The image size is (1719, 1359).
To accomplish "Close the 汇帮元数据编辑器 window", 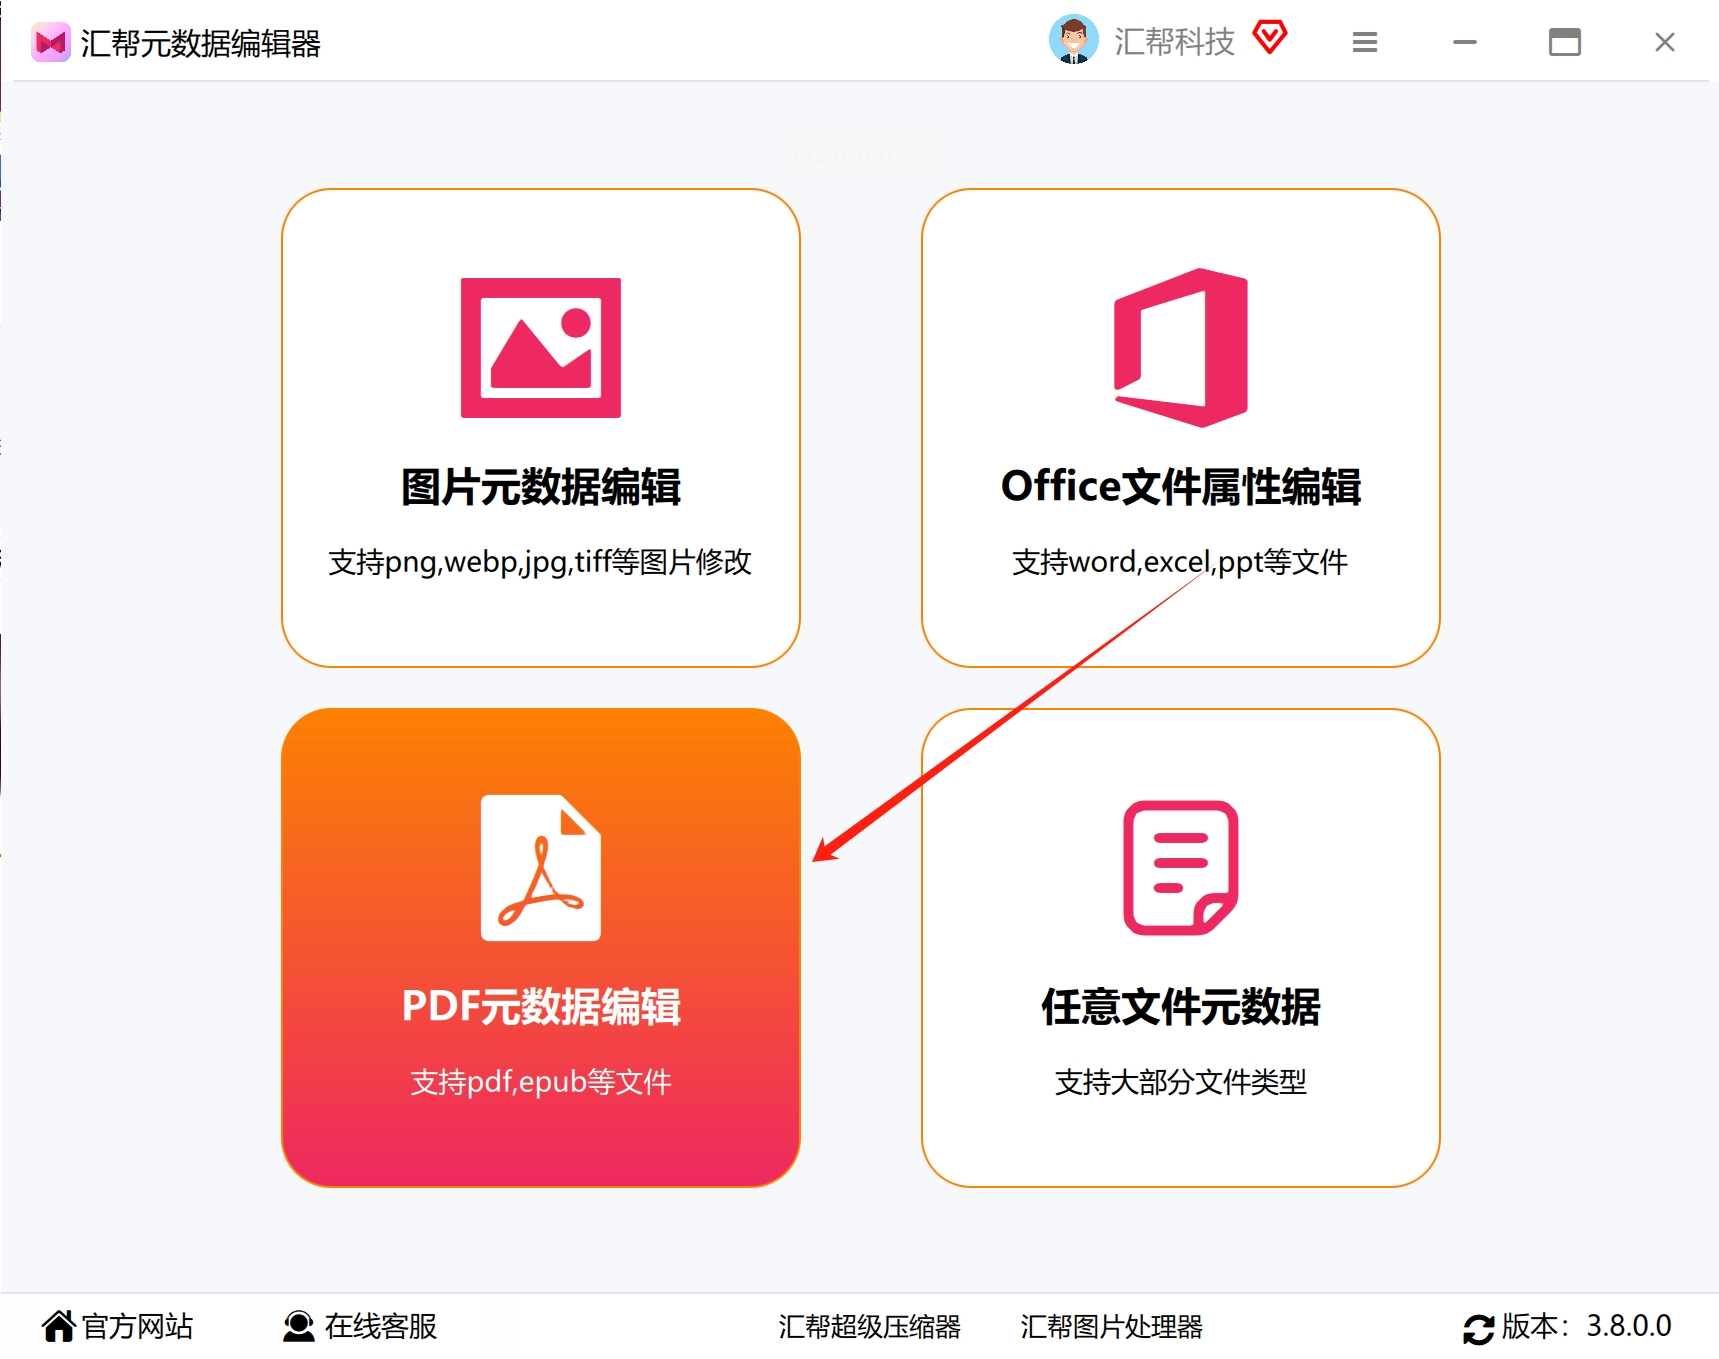I will point(1665,42).
